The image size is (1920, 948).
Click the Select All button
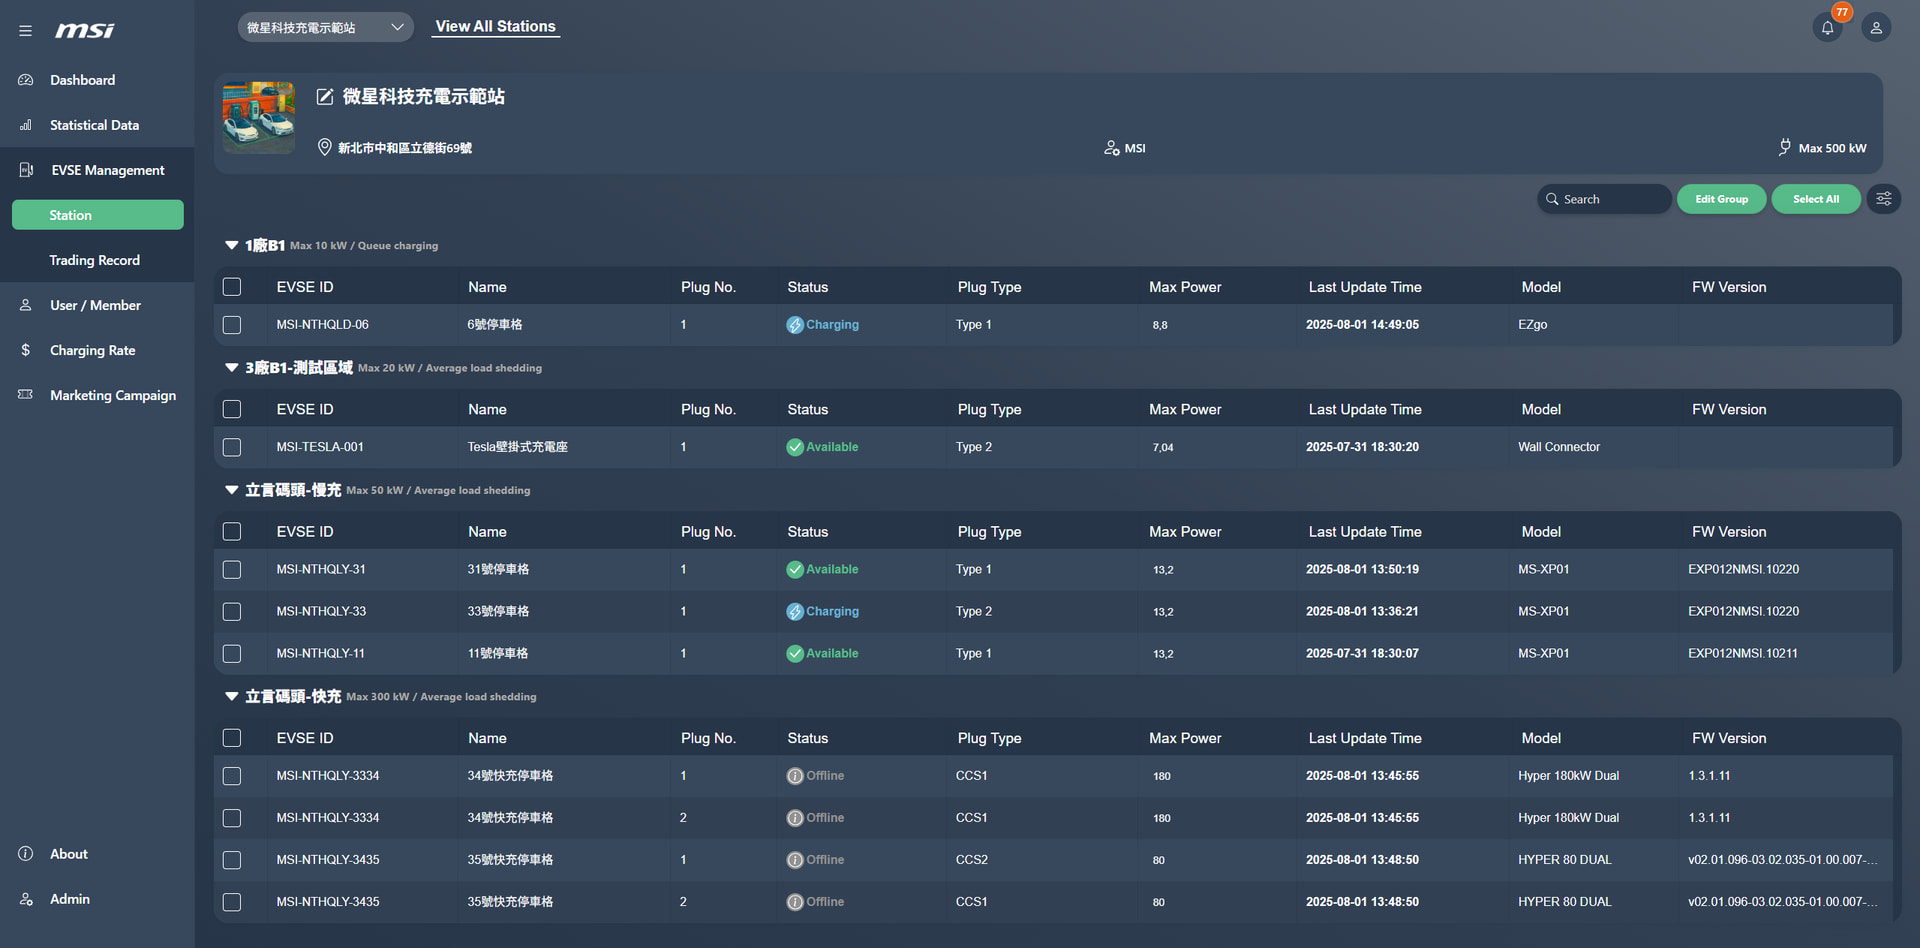1816,199
